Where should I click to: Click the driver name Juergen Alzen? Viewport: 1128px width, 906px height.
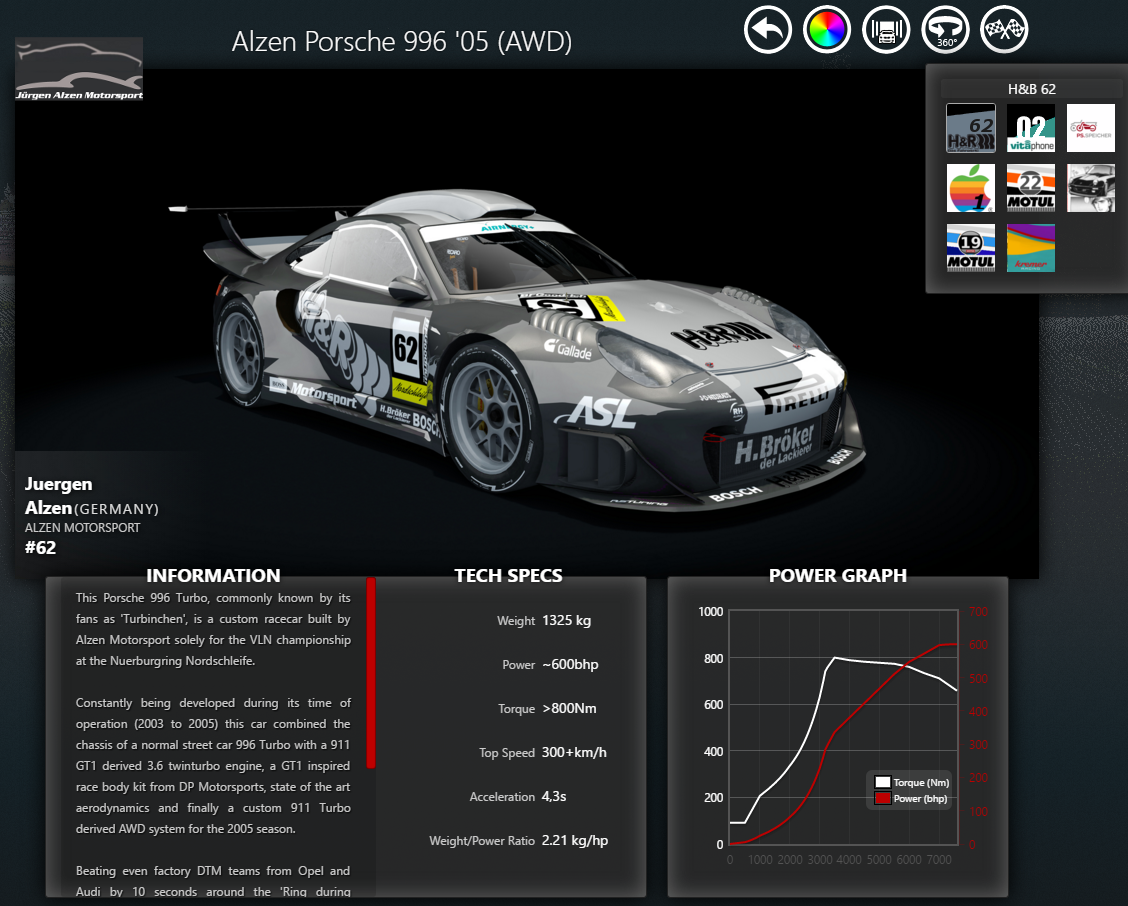pyautogui.click(x=58, y=496)
